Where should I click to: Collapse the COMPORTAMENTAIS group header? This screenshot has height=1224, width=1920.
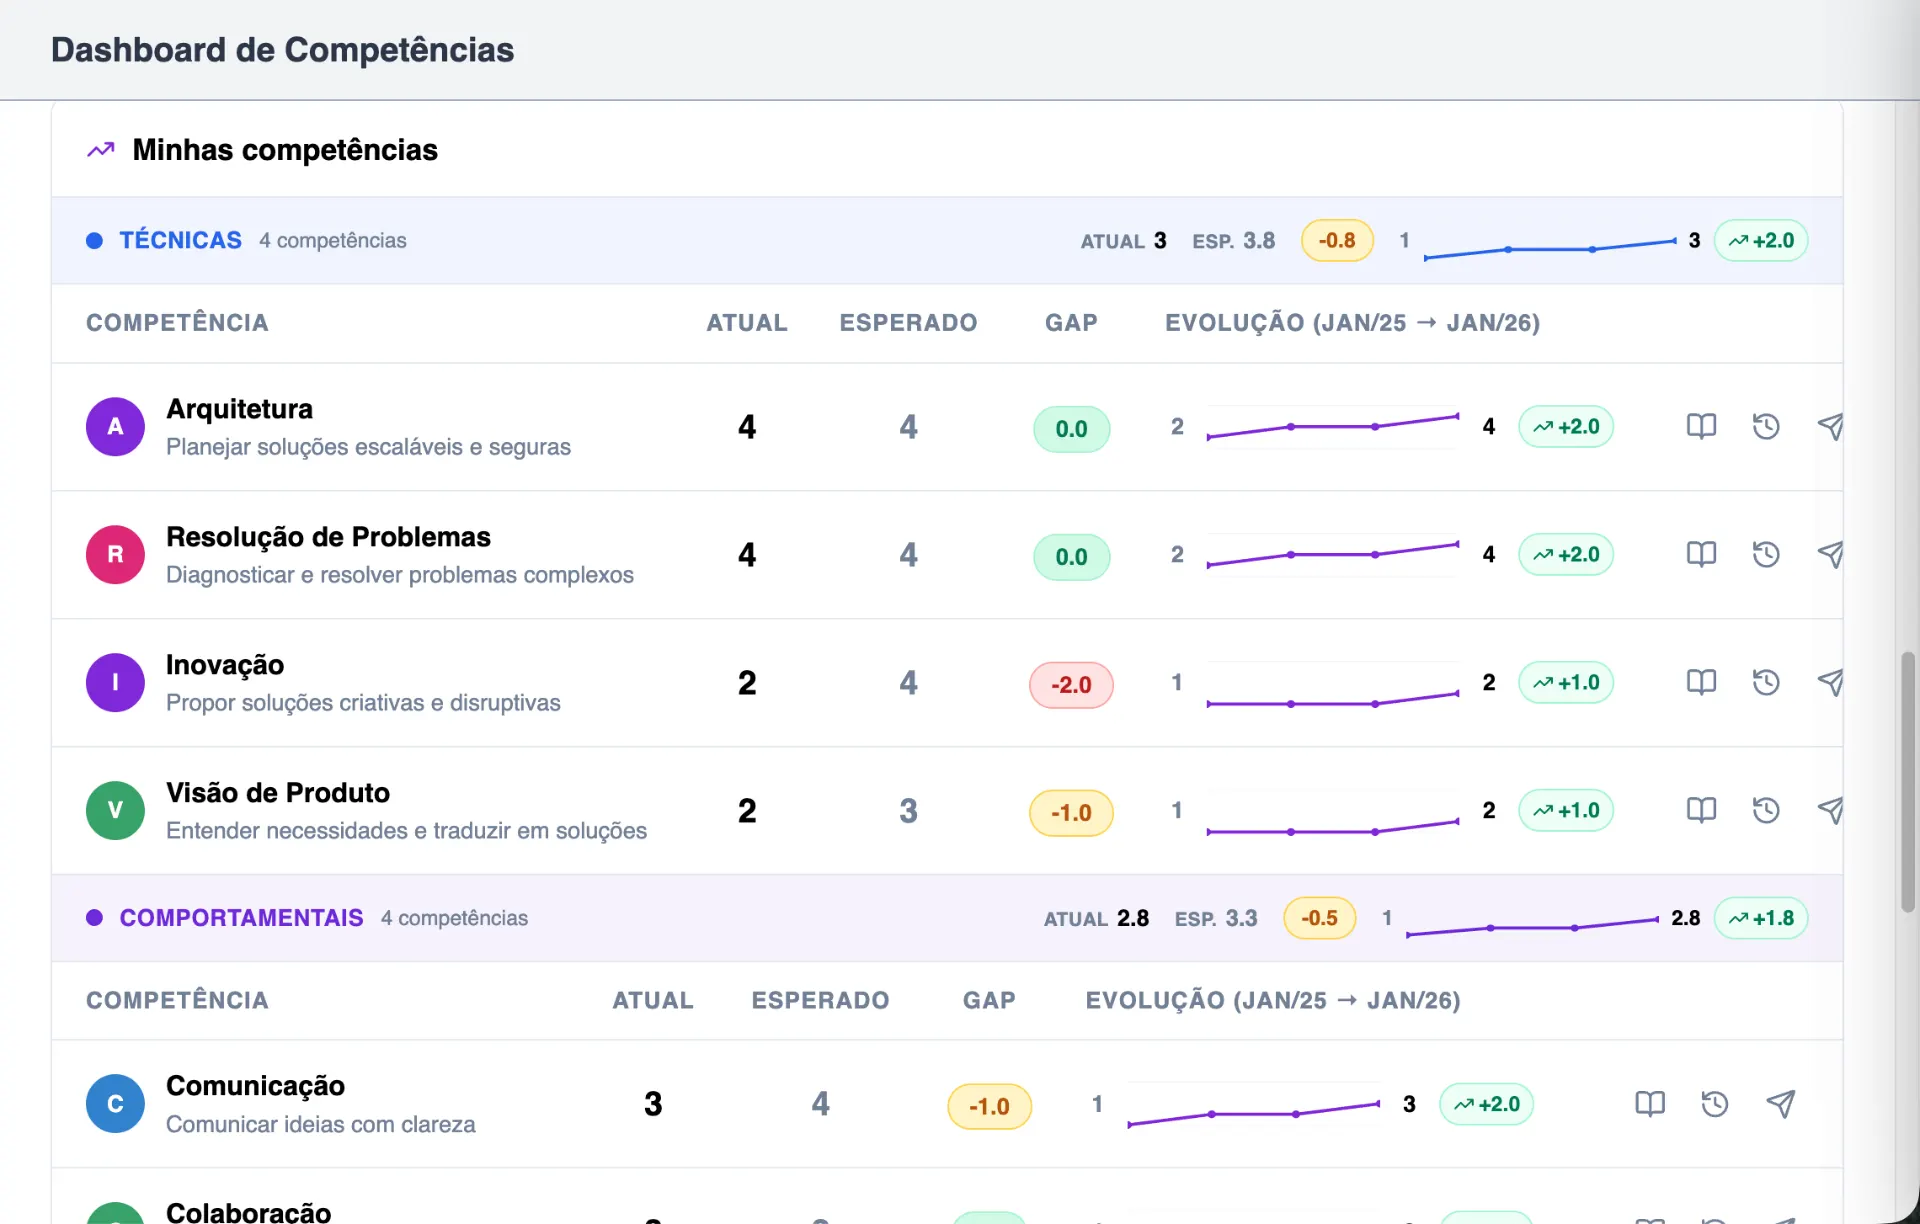(947, 918)
